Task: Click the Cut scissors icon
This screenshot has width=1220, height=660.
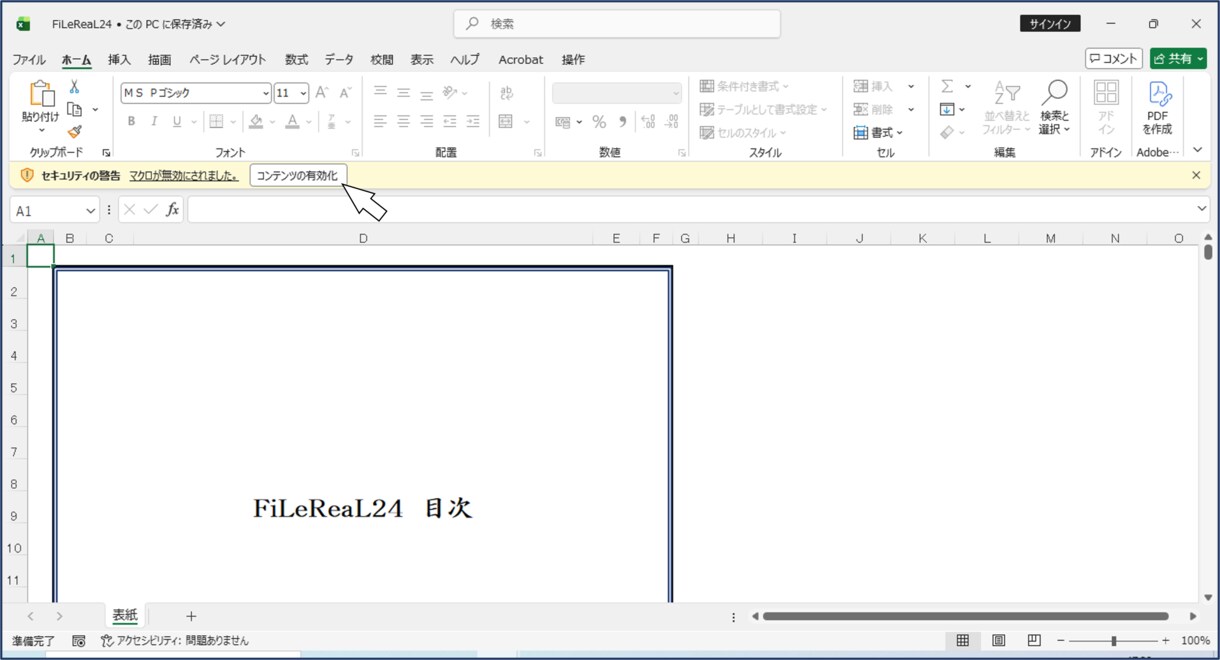Action: 74,87
